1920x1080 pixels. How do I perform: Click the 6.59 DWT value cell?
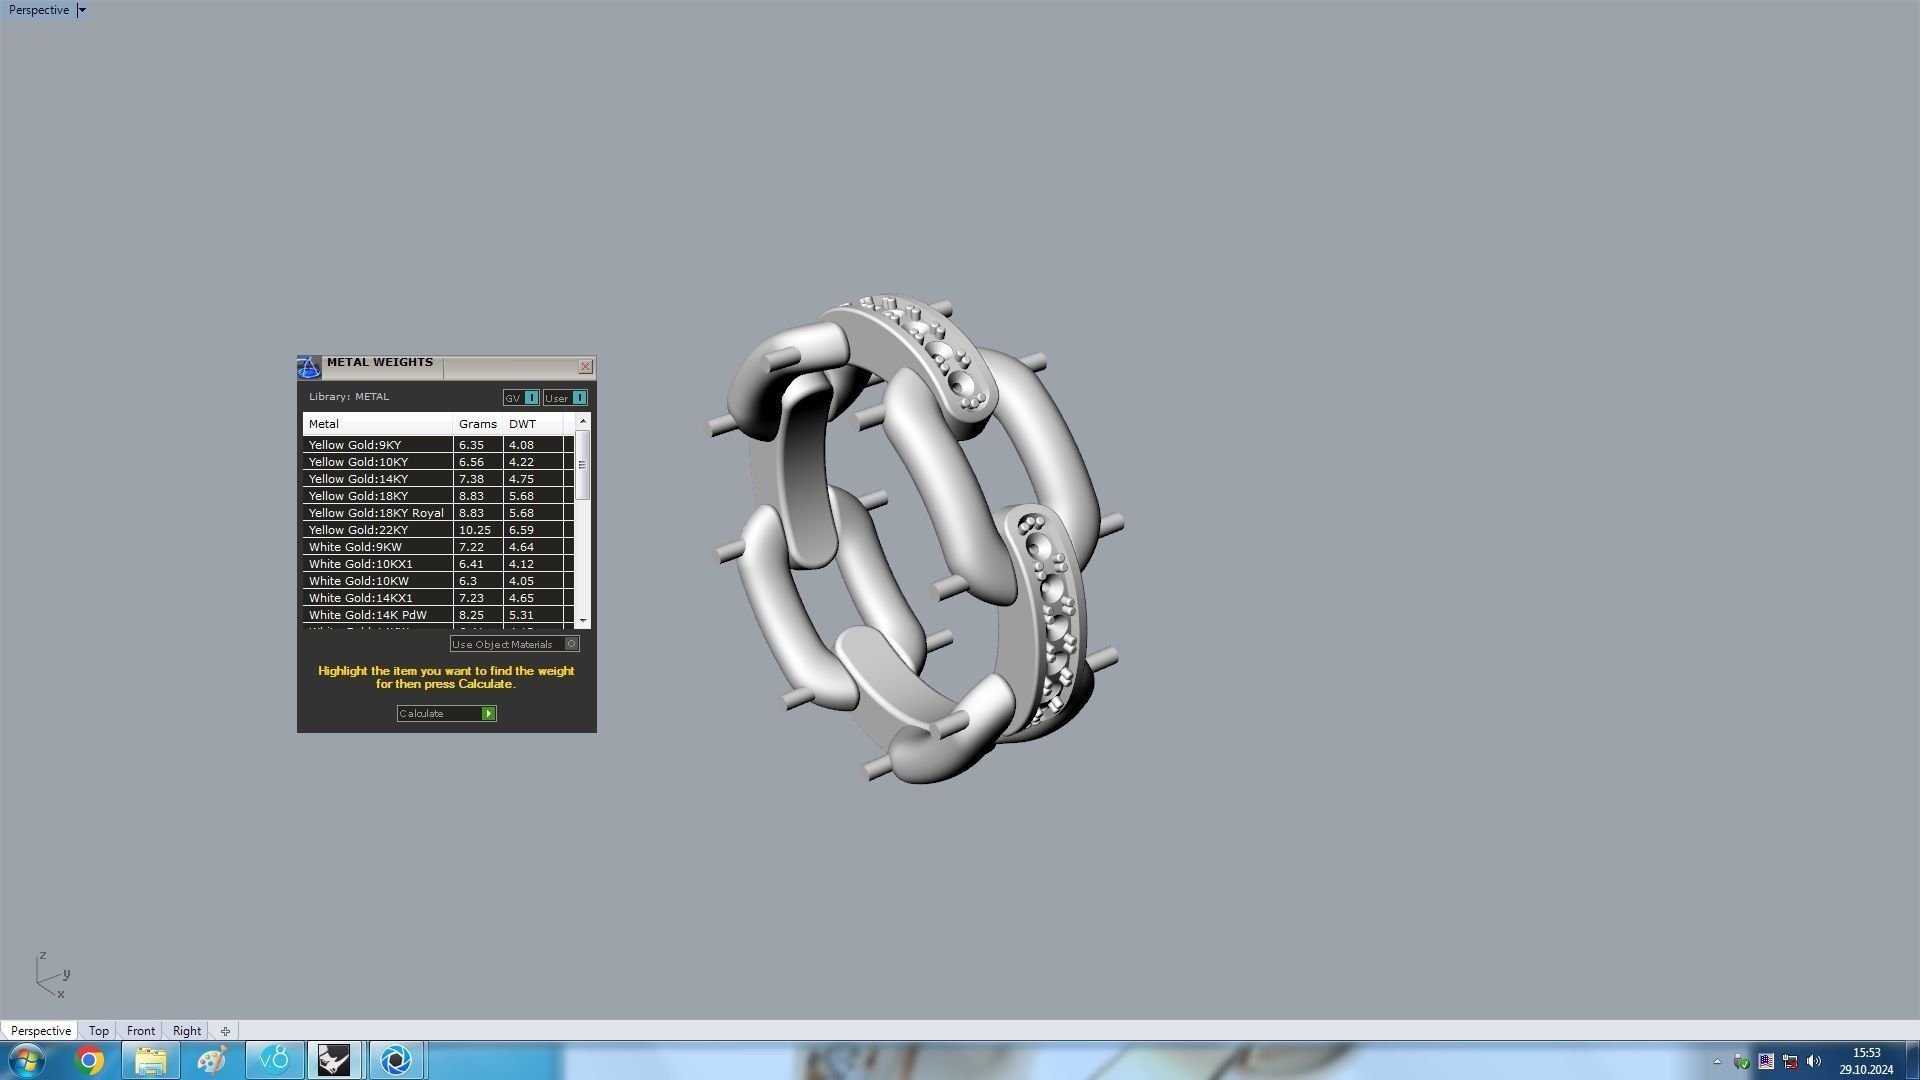533,530
